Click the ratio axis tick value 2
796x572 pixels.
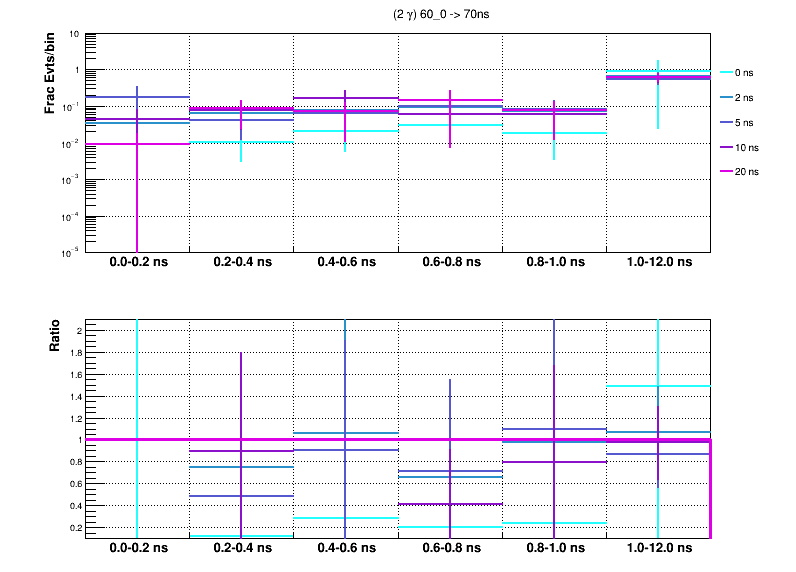tap(76, 331)
